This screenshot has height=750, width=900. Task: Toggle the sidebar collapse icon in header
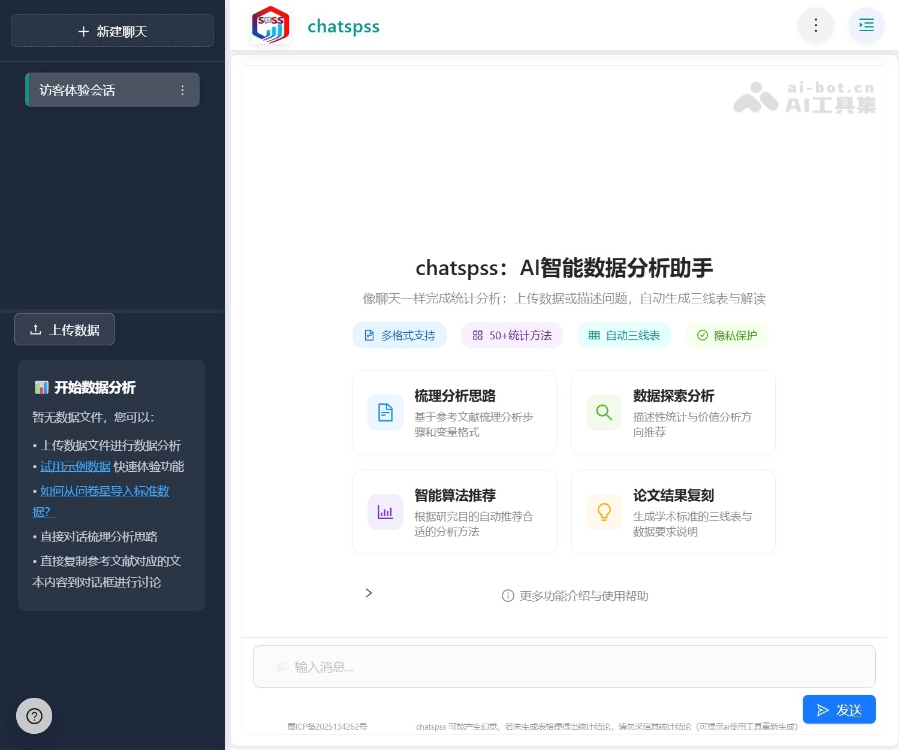point(866,25)
